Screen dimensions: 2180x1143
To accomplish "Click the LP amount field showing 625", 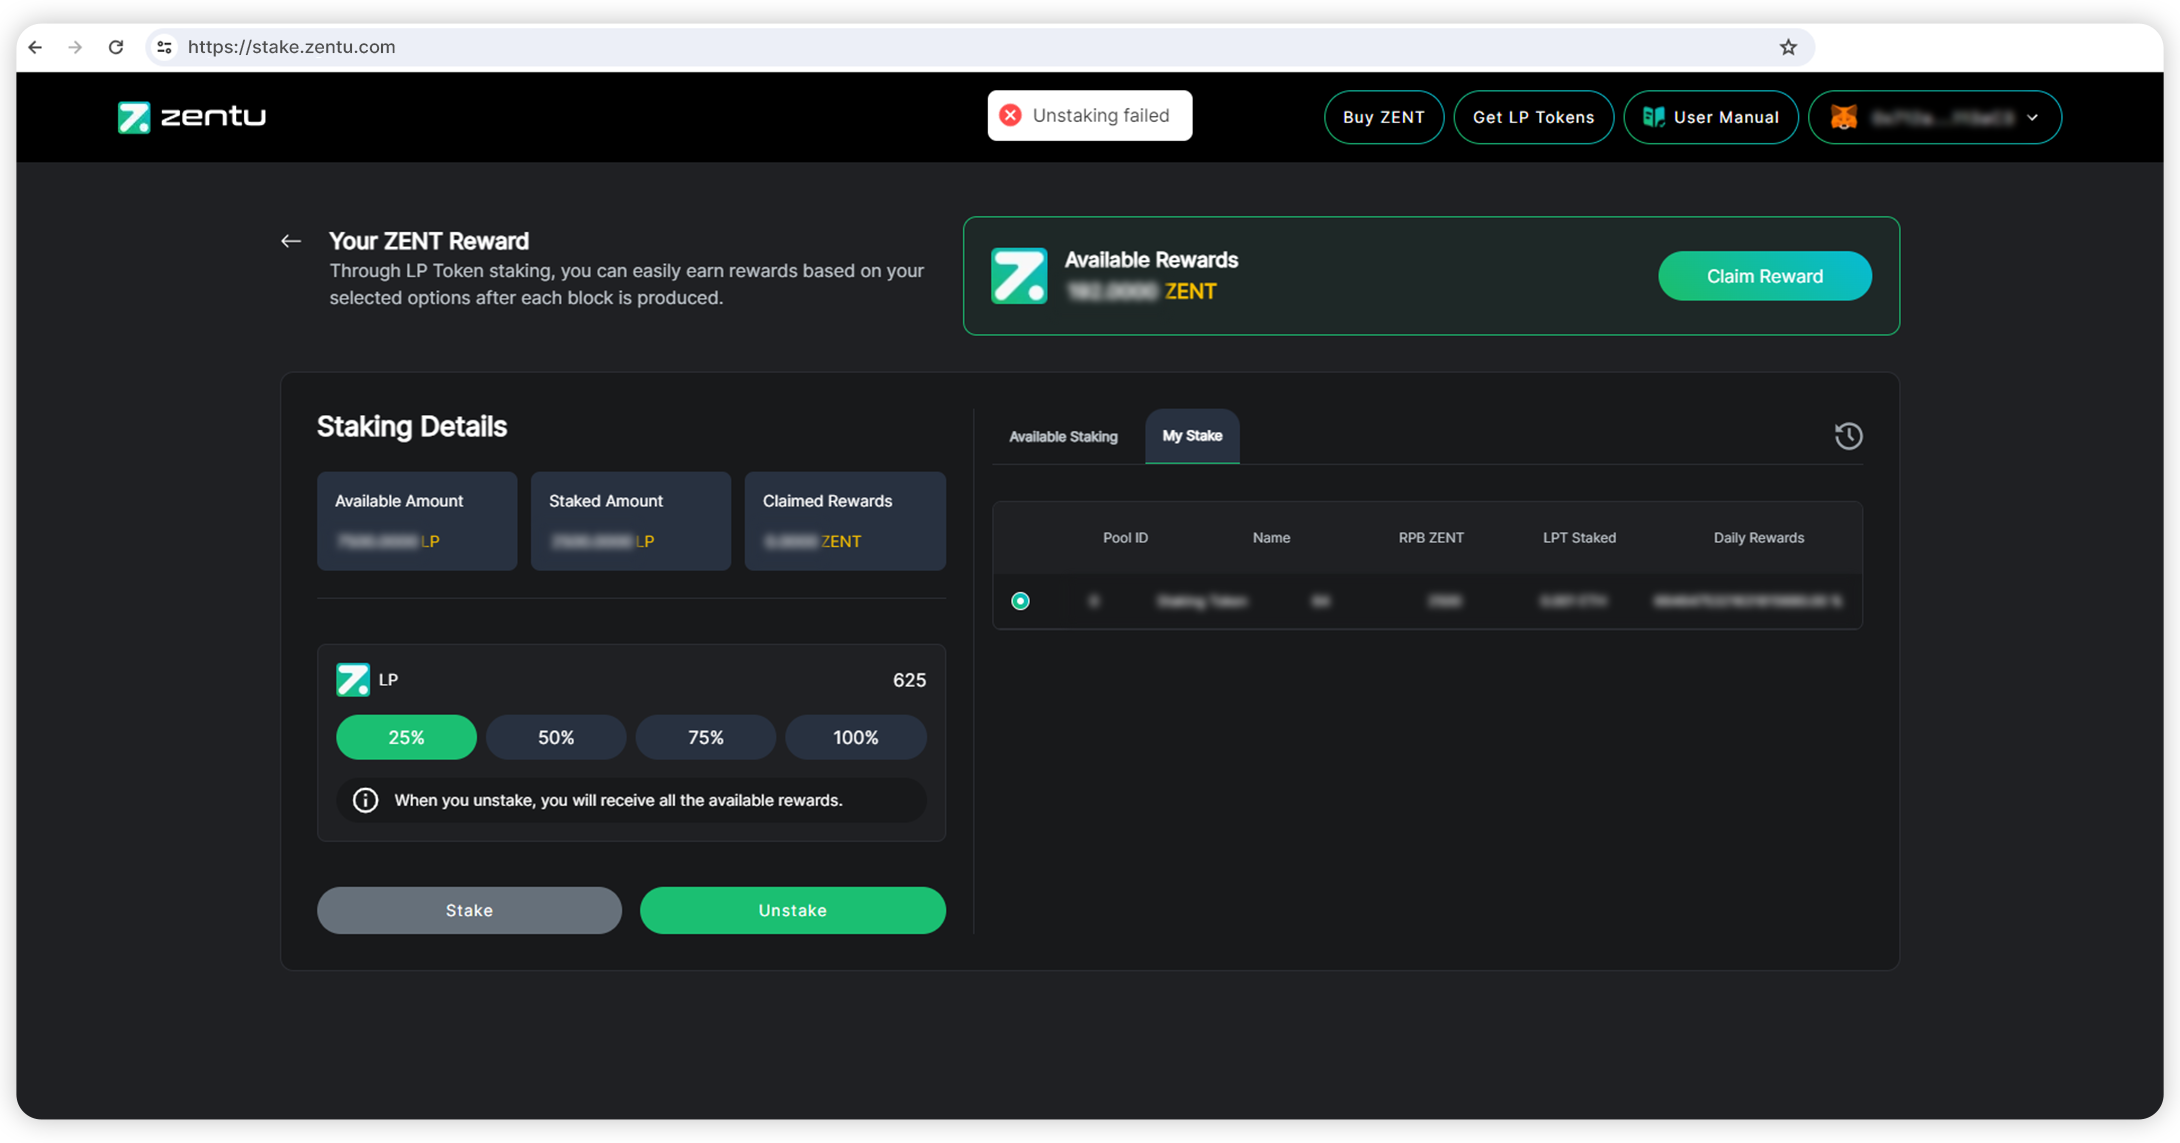I will click(908, 680).
